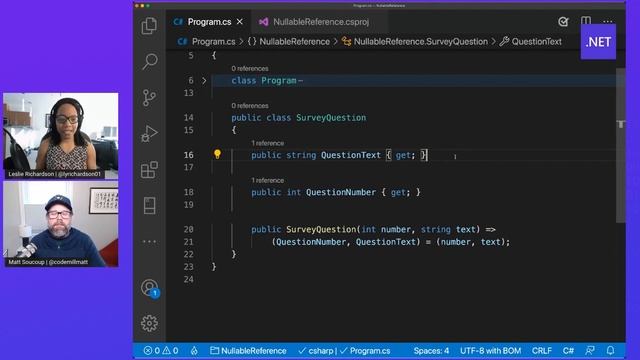Click Matt Soucoup's video thumbnail
The width and height of the screenshot is (640, 360).
click(x=61, y=224)
